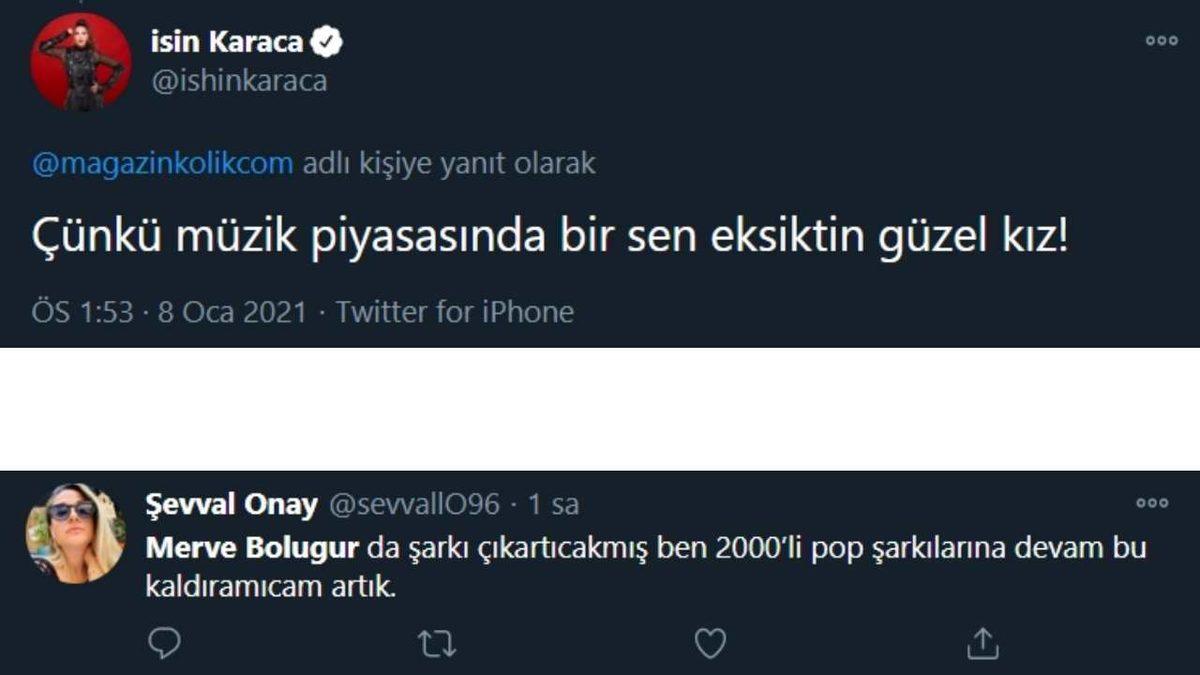Screen dimensions: 1200x675
Task: Open more options on isin Karaca's tweet
Action: coord(1160,38)
